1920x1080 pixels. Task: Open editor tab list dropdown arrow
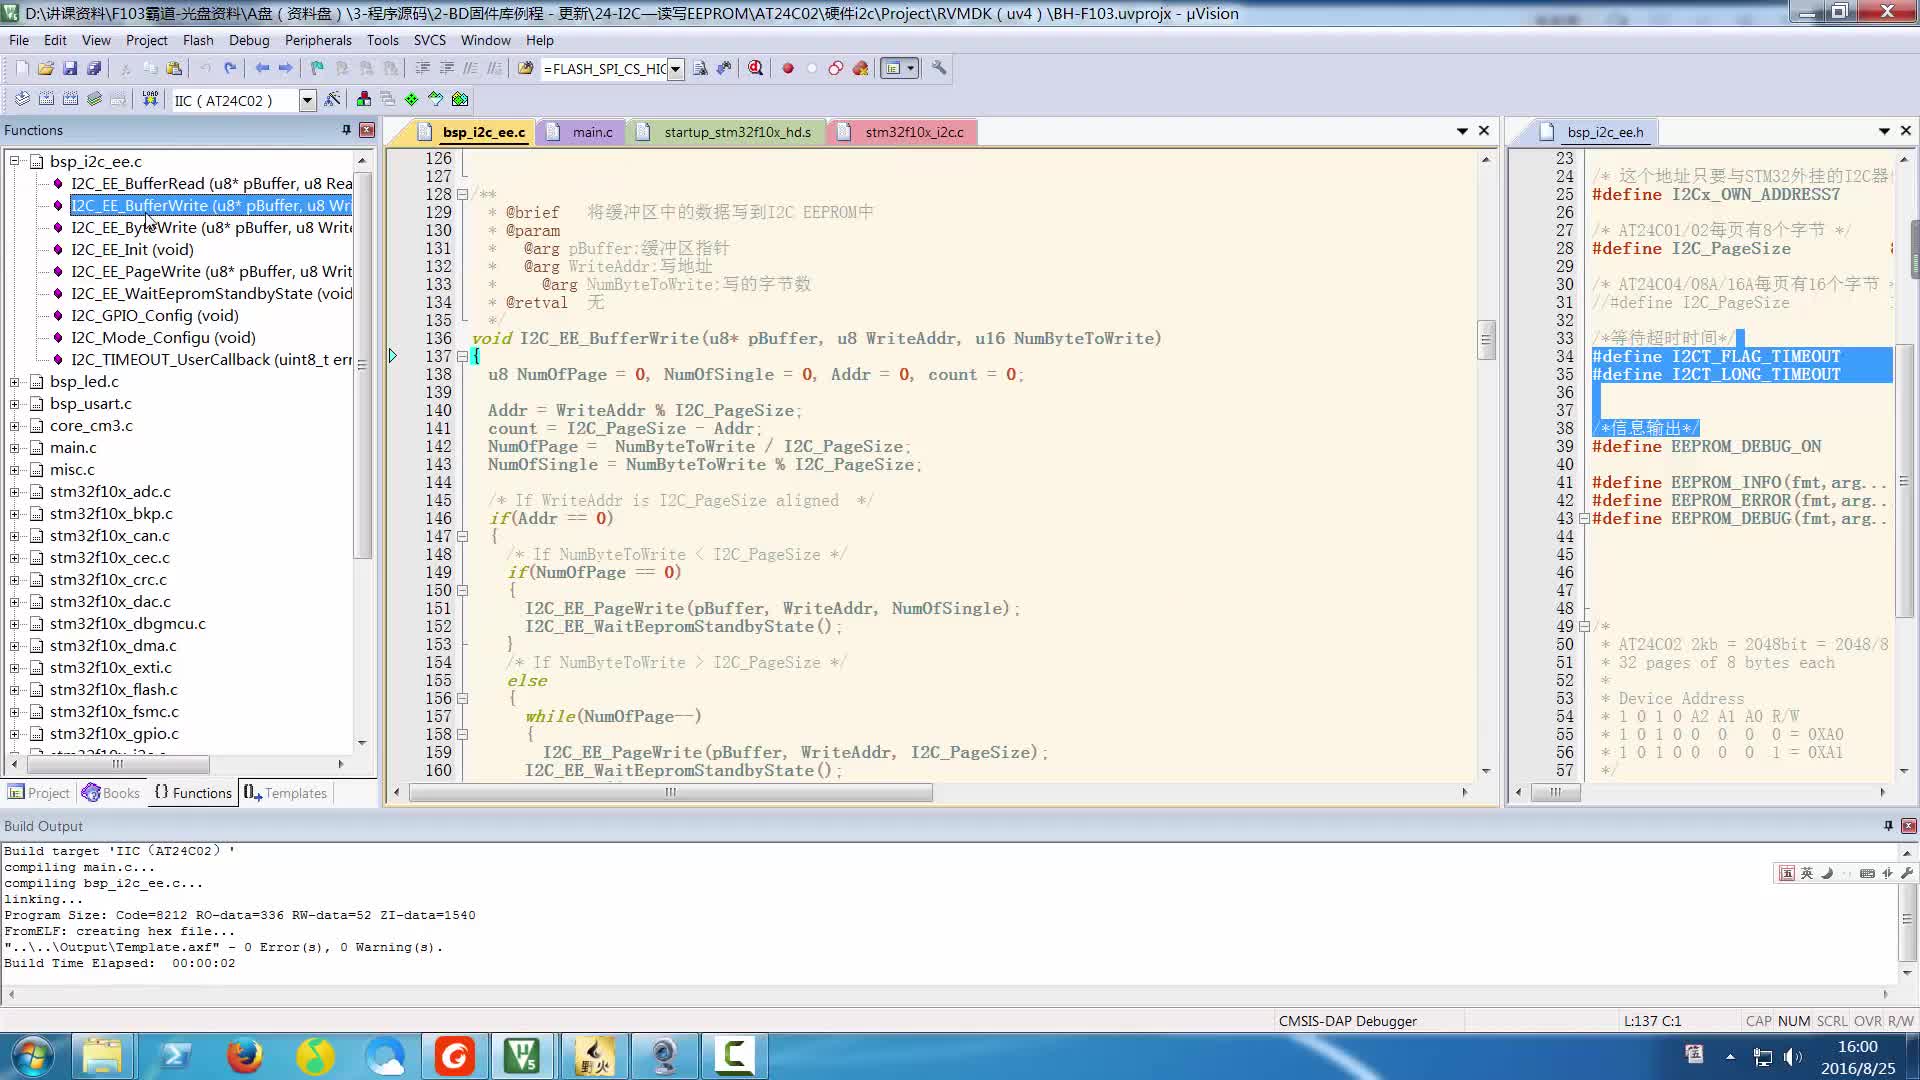(1462, 131)
